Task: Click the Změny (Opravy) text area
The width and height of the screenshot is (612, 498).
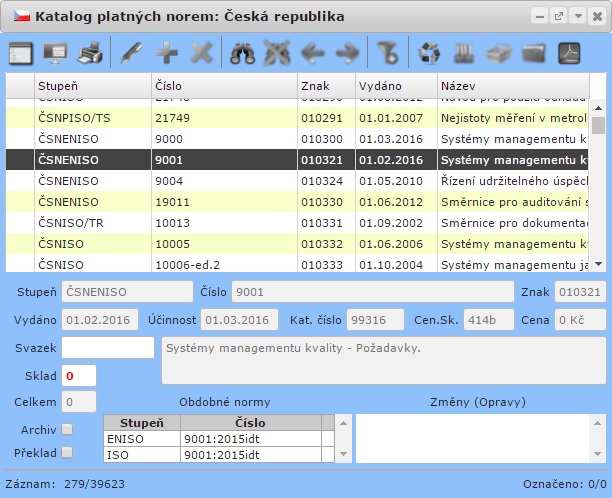Action: coord(472,439)
